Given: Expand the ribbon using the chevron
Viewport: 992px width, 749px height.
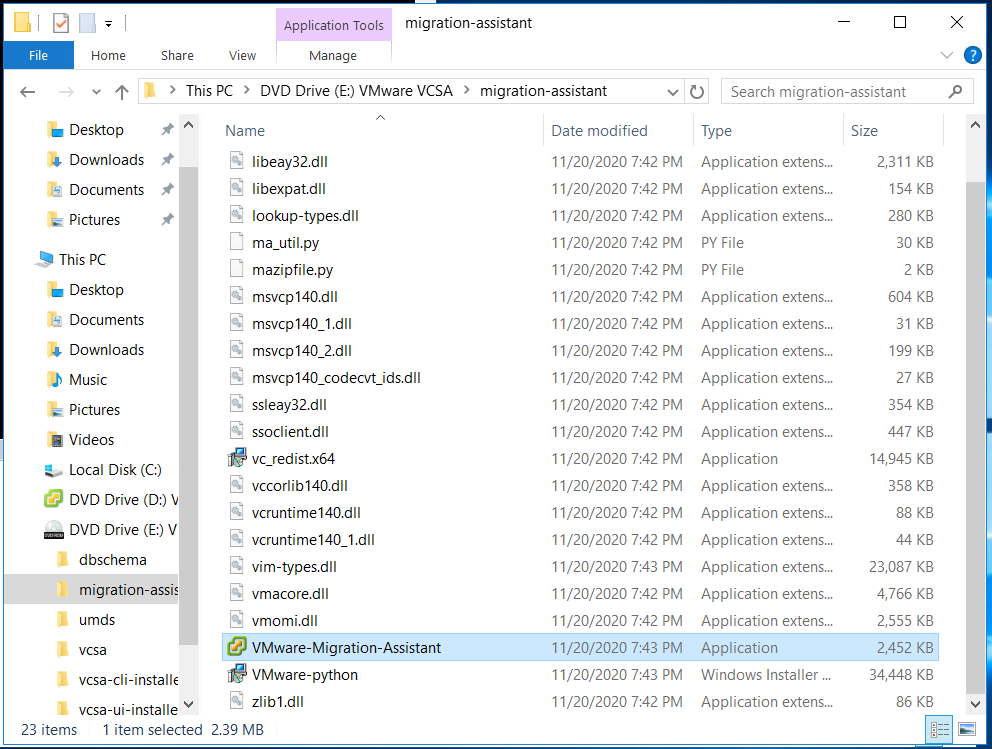Looking at the screenshot, I should pyautogui.click(x=947, y=55).
